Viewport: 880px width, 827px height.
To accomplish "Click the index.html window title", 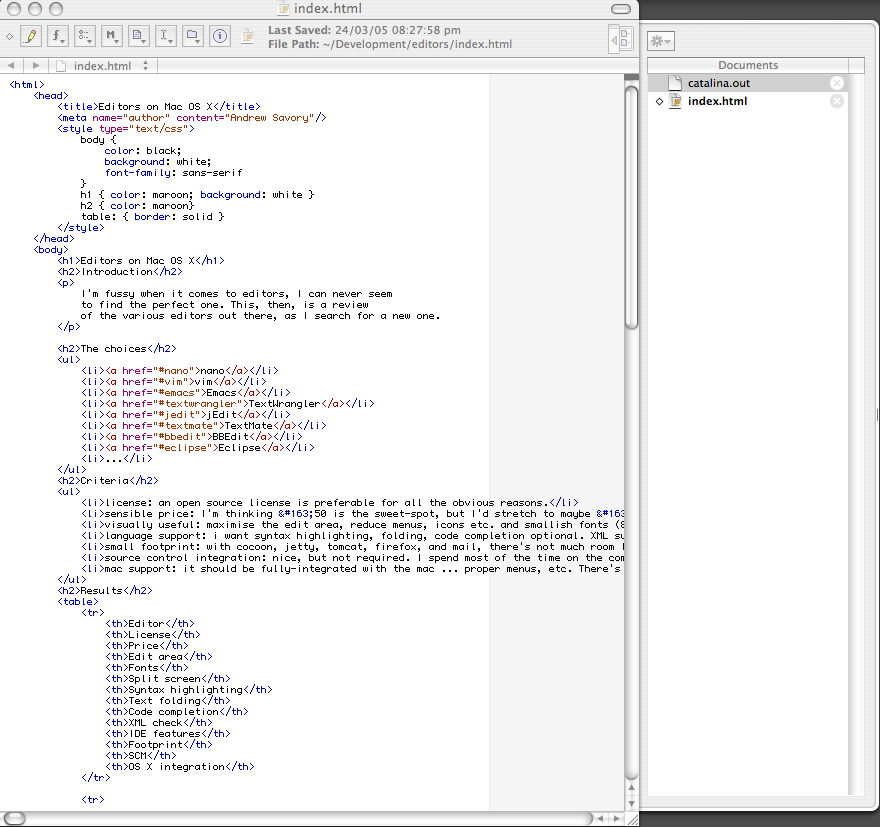I will pos(328,8).
